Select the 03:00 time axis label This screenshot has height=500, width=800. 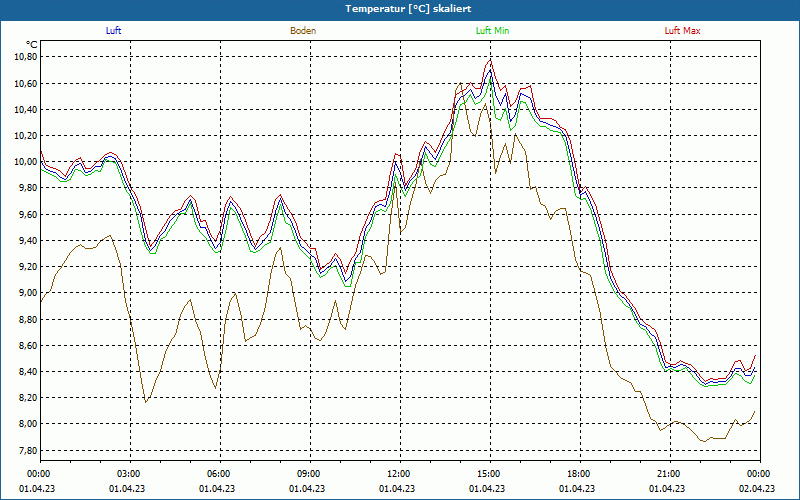pos(128,474)
